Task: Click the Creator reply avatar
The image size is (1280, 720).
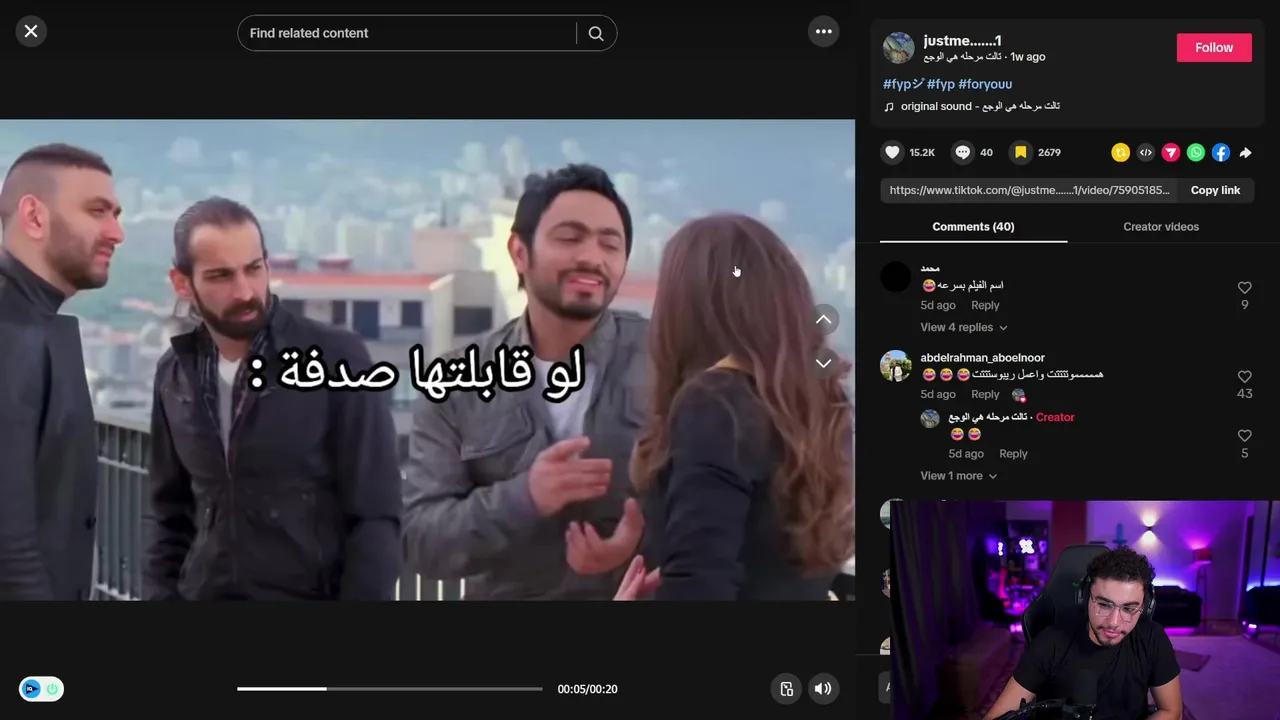Action: coord(930,419)
